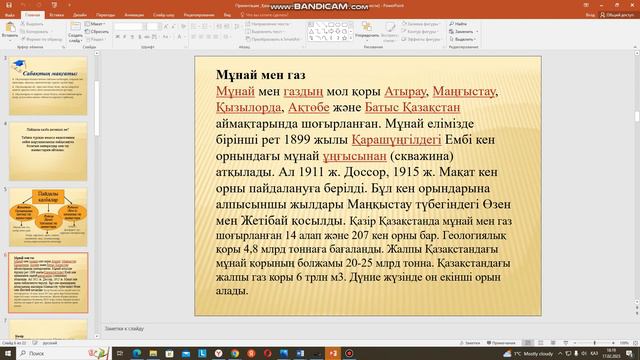This screenshot has width=640, height=360.
Task: Open Shape Outline (Контур фигуры) dropdown
Action: pyautogui.click(x=420, y=31)
